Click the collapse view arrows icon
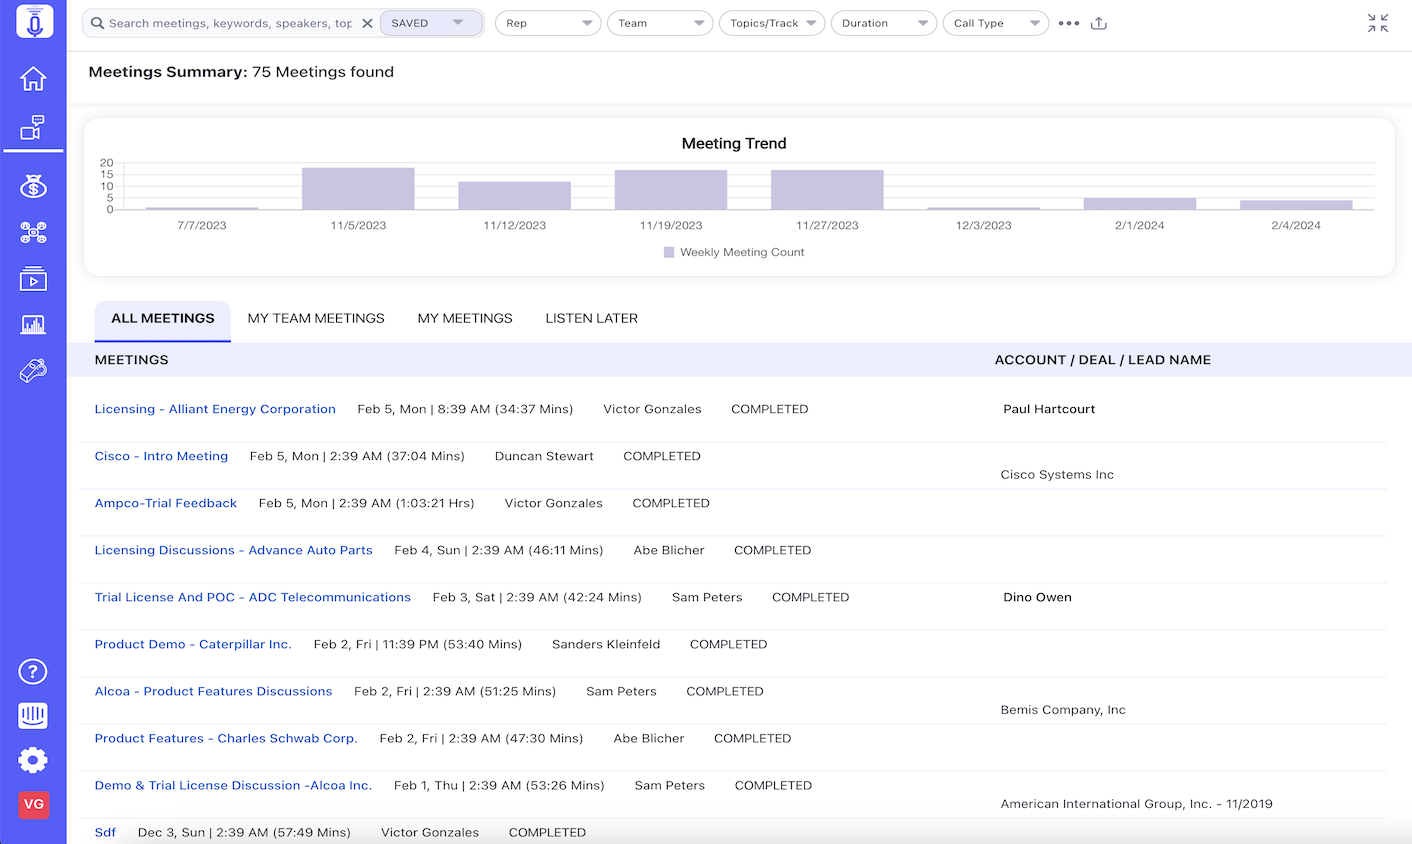Viewport: 1412px width, 844px height. tap(1378, 22)
